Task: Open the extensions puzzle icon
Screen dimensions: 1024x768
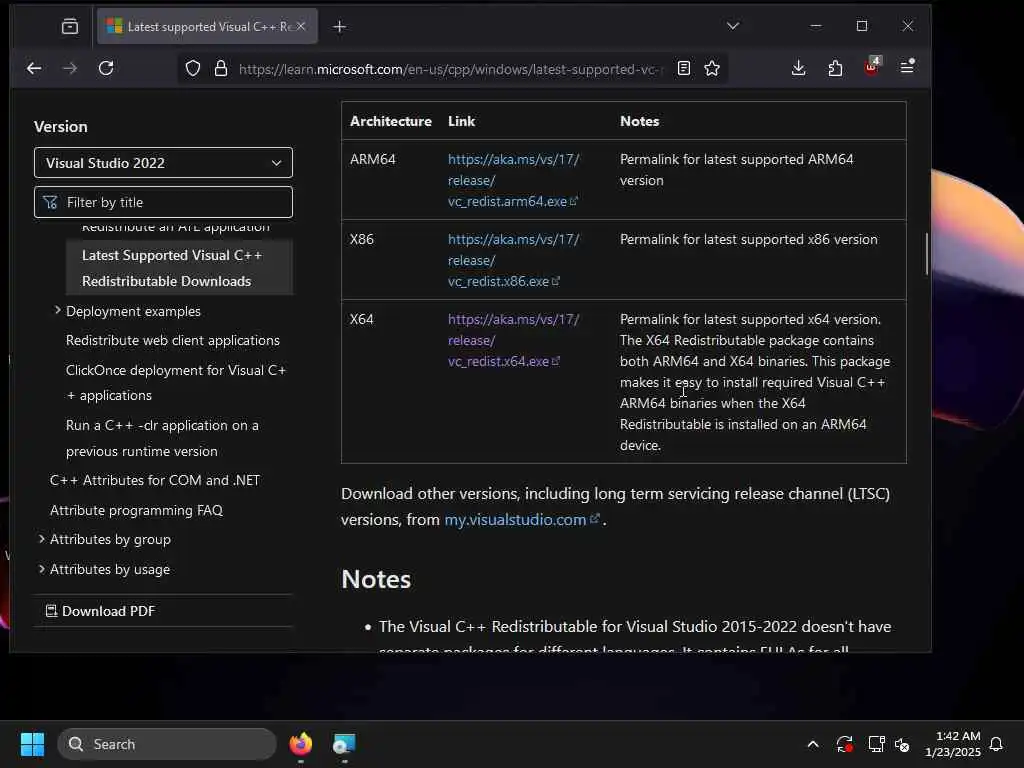Action: [x=835, y=68]
